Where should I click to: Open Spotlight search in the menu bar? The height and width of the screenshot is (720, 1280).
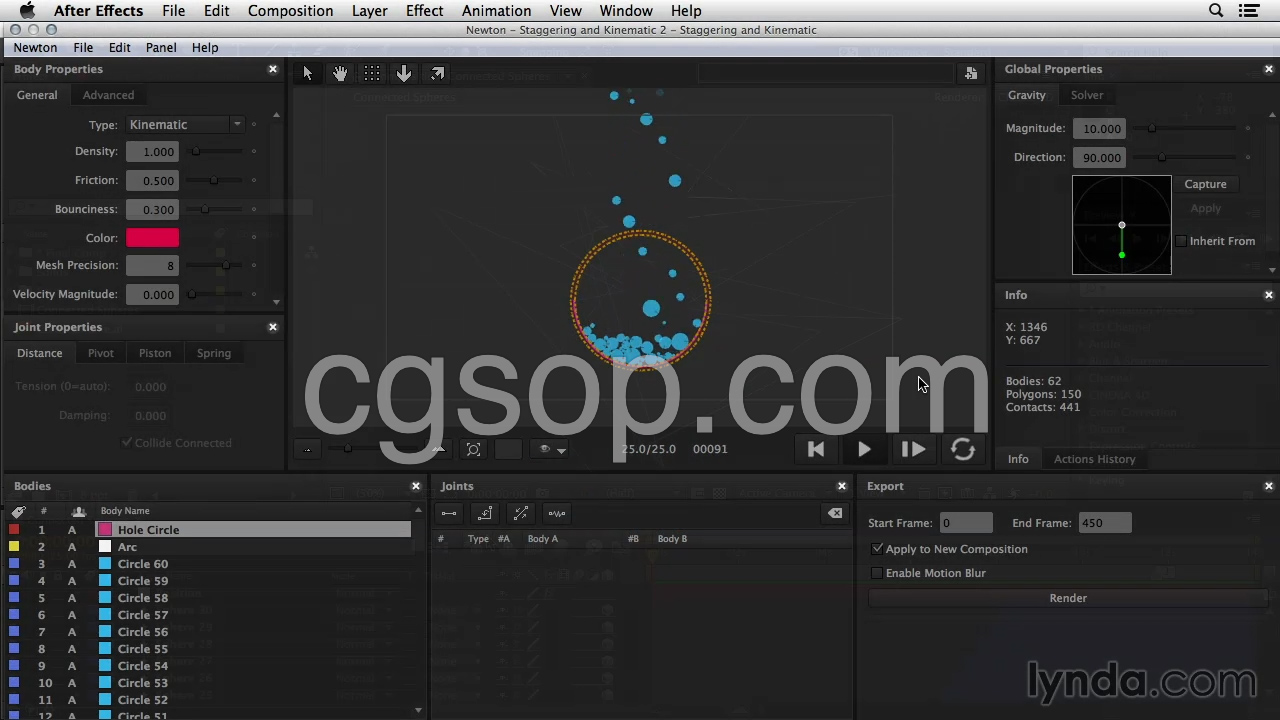point(1216,11)
